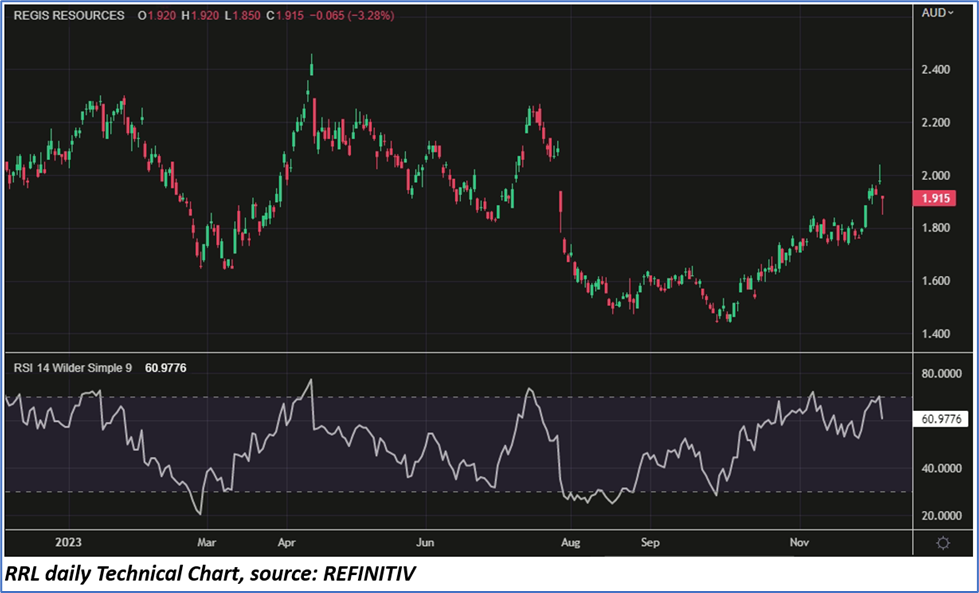
Task: Click the Nov time axis label
Action: click(x=799, y=542)
